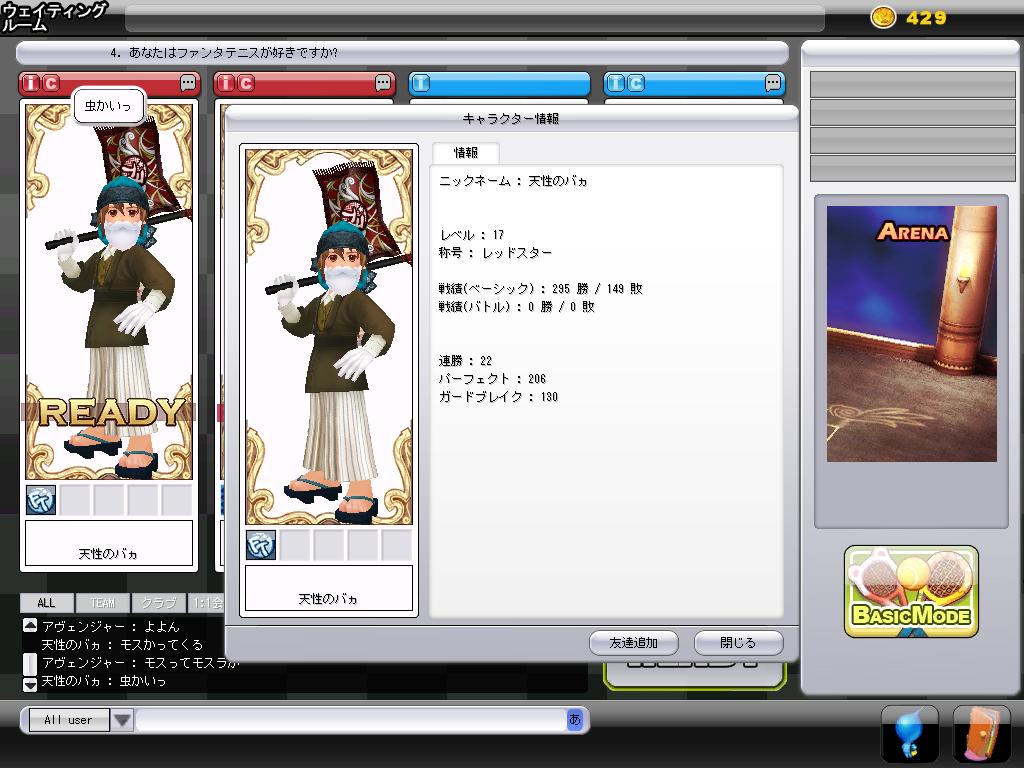
Task: Click the blue balloon character icon
Action: tap(909, 733)
